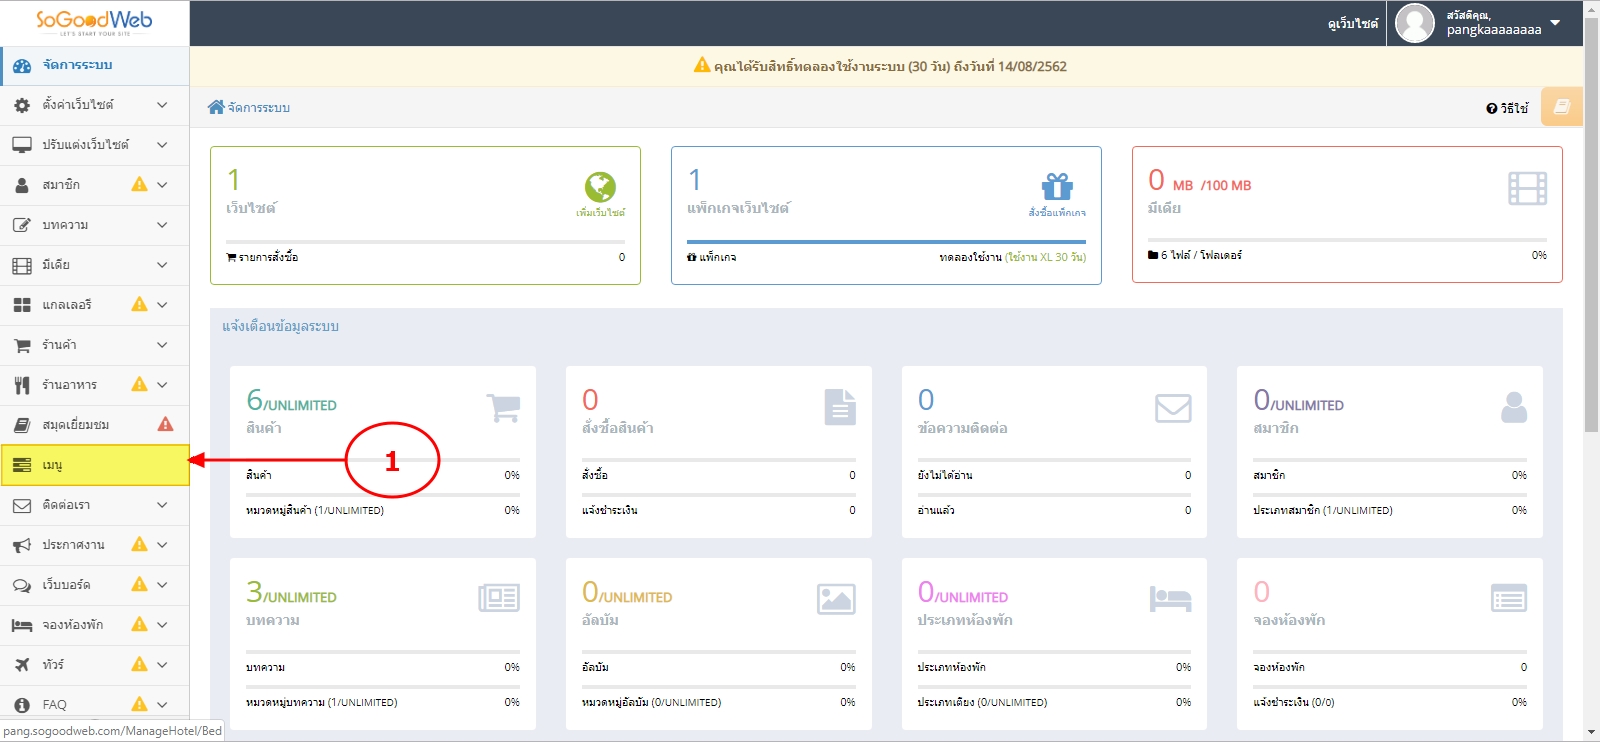Image resolution: width=1600 pixels, height=742 pixels.
Task: Click the document icon in สั่งซื้อสินค้า card
Action: tap(840, 407)
